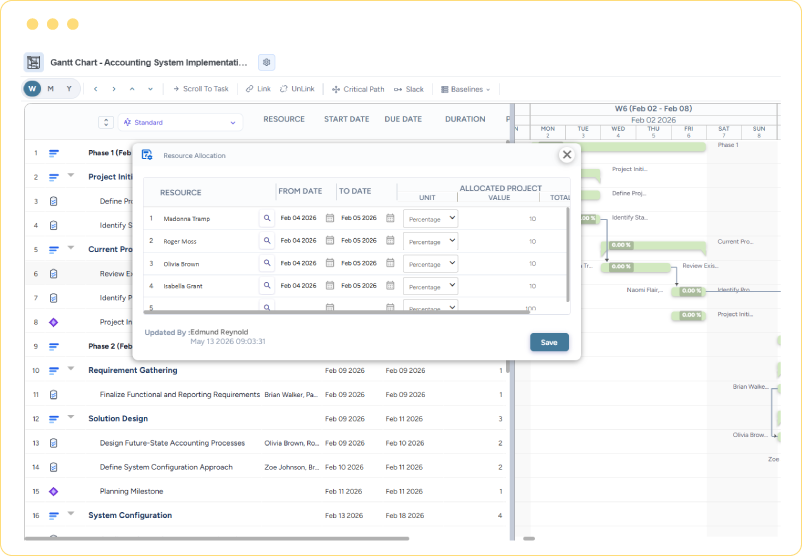Open From Date calendar for Roger Moss
802x556 pixels.
[330, 240]
